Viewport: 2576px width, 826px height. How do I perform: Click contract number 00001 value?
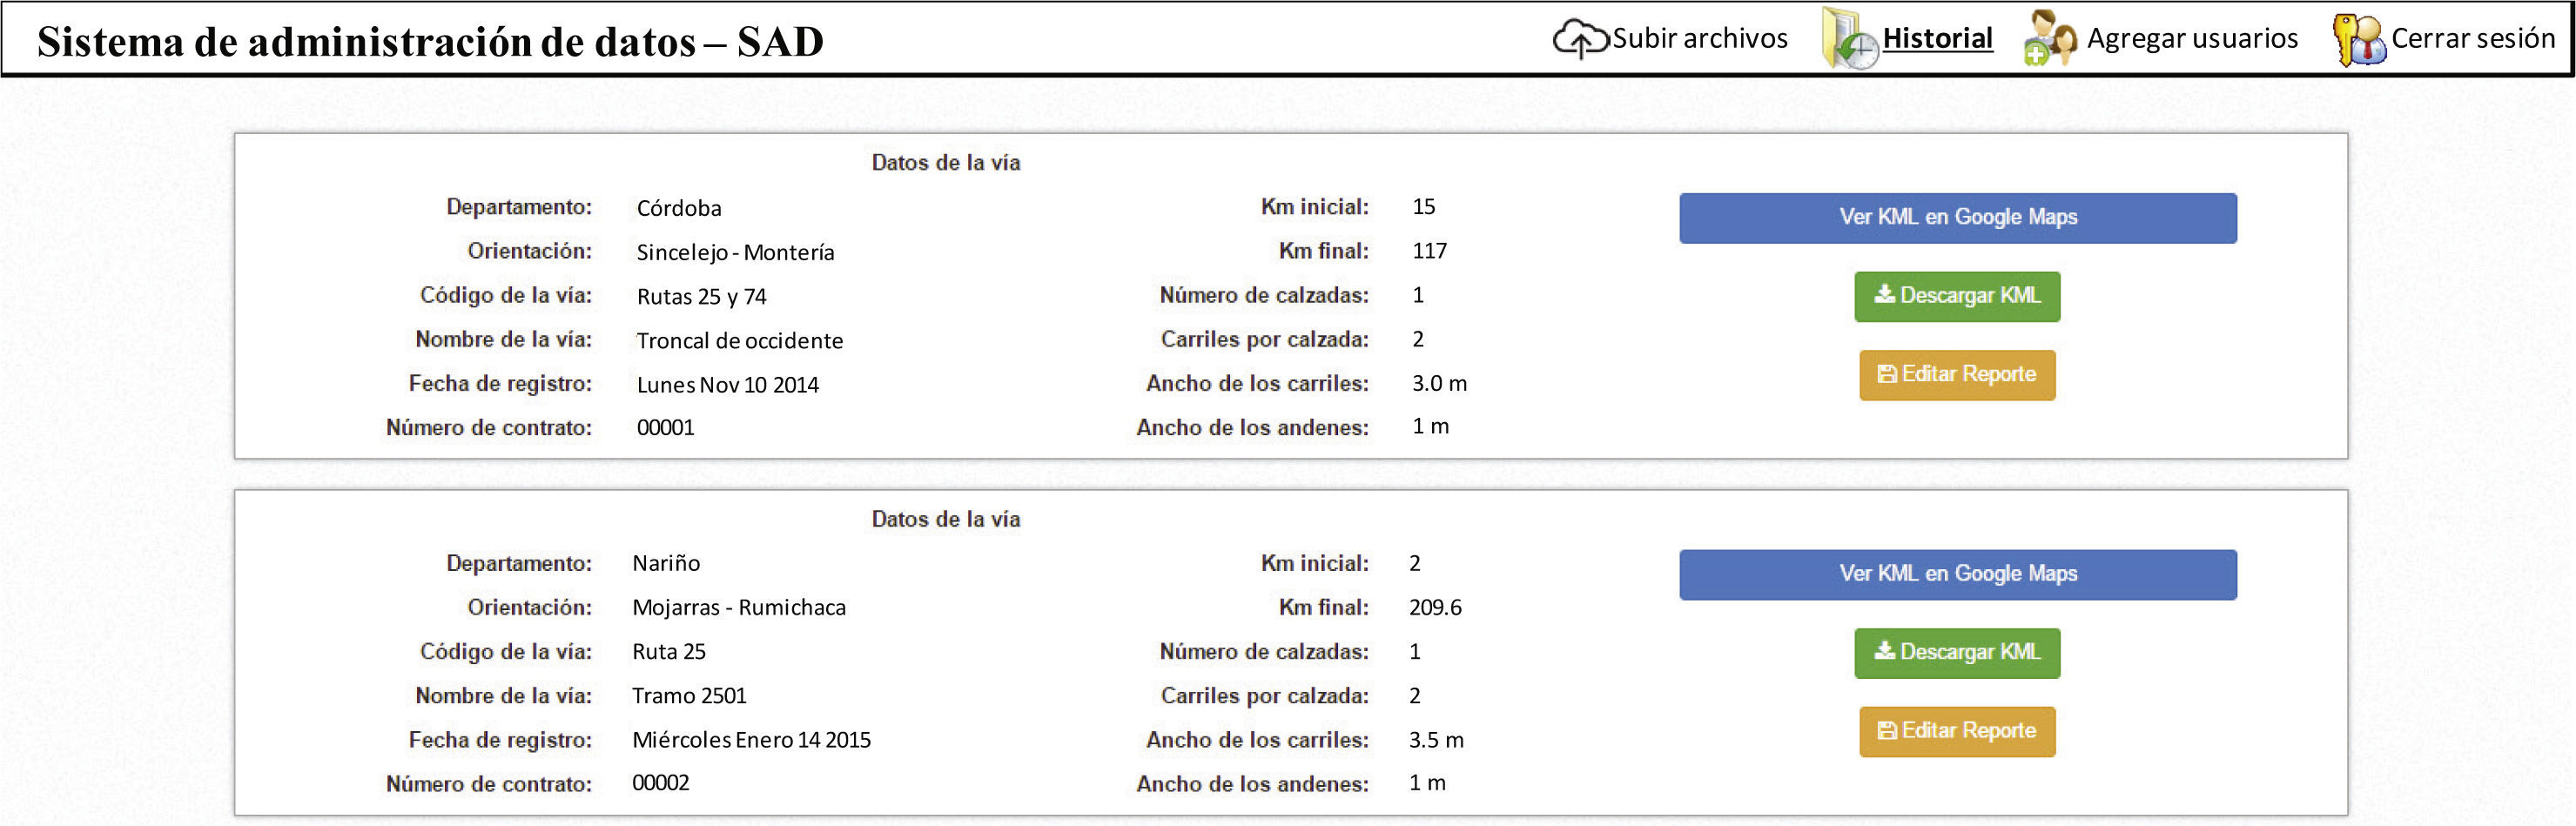(x=665, y=427)
